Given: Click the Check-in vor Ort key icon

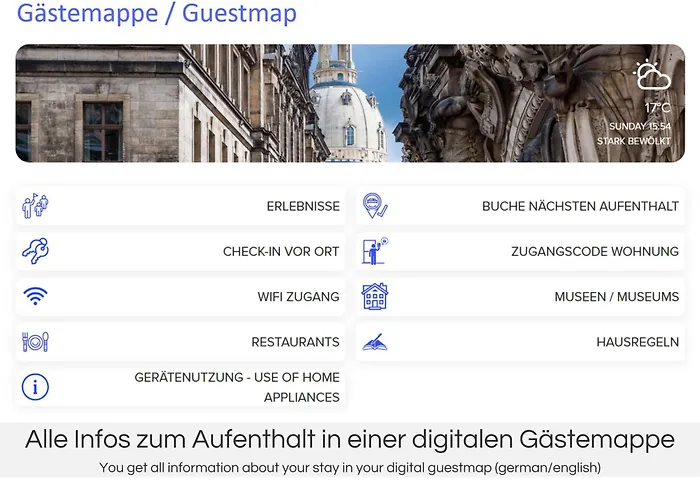Looking at the screenshot, I should click(x=36, y=251).
